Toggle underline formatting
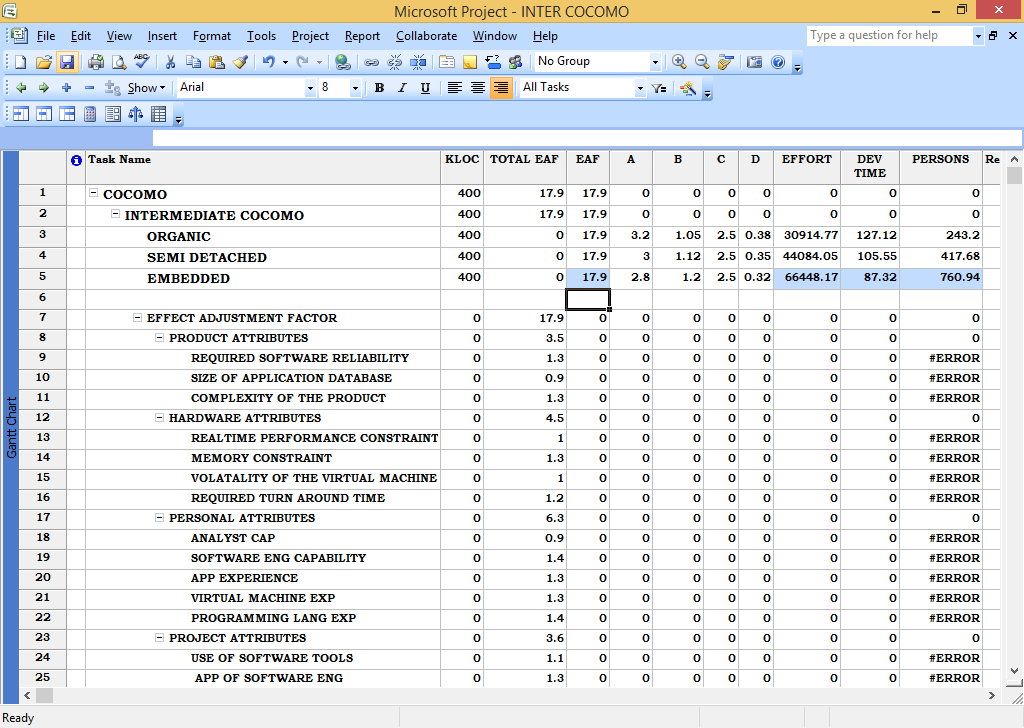Screen dimensions: 1024x728 (x=425, y=88)
